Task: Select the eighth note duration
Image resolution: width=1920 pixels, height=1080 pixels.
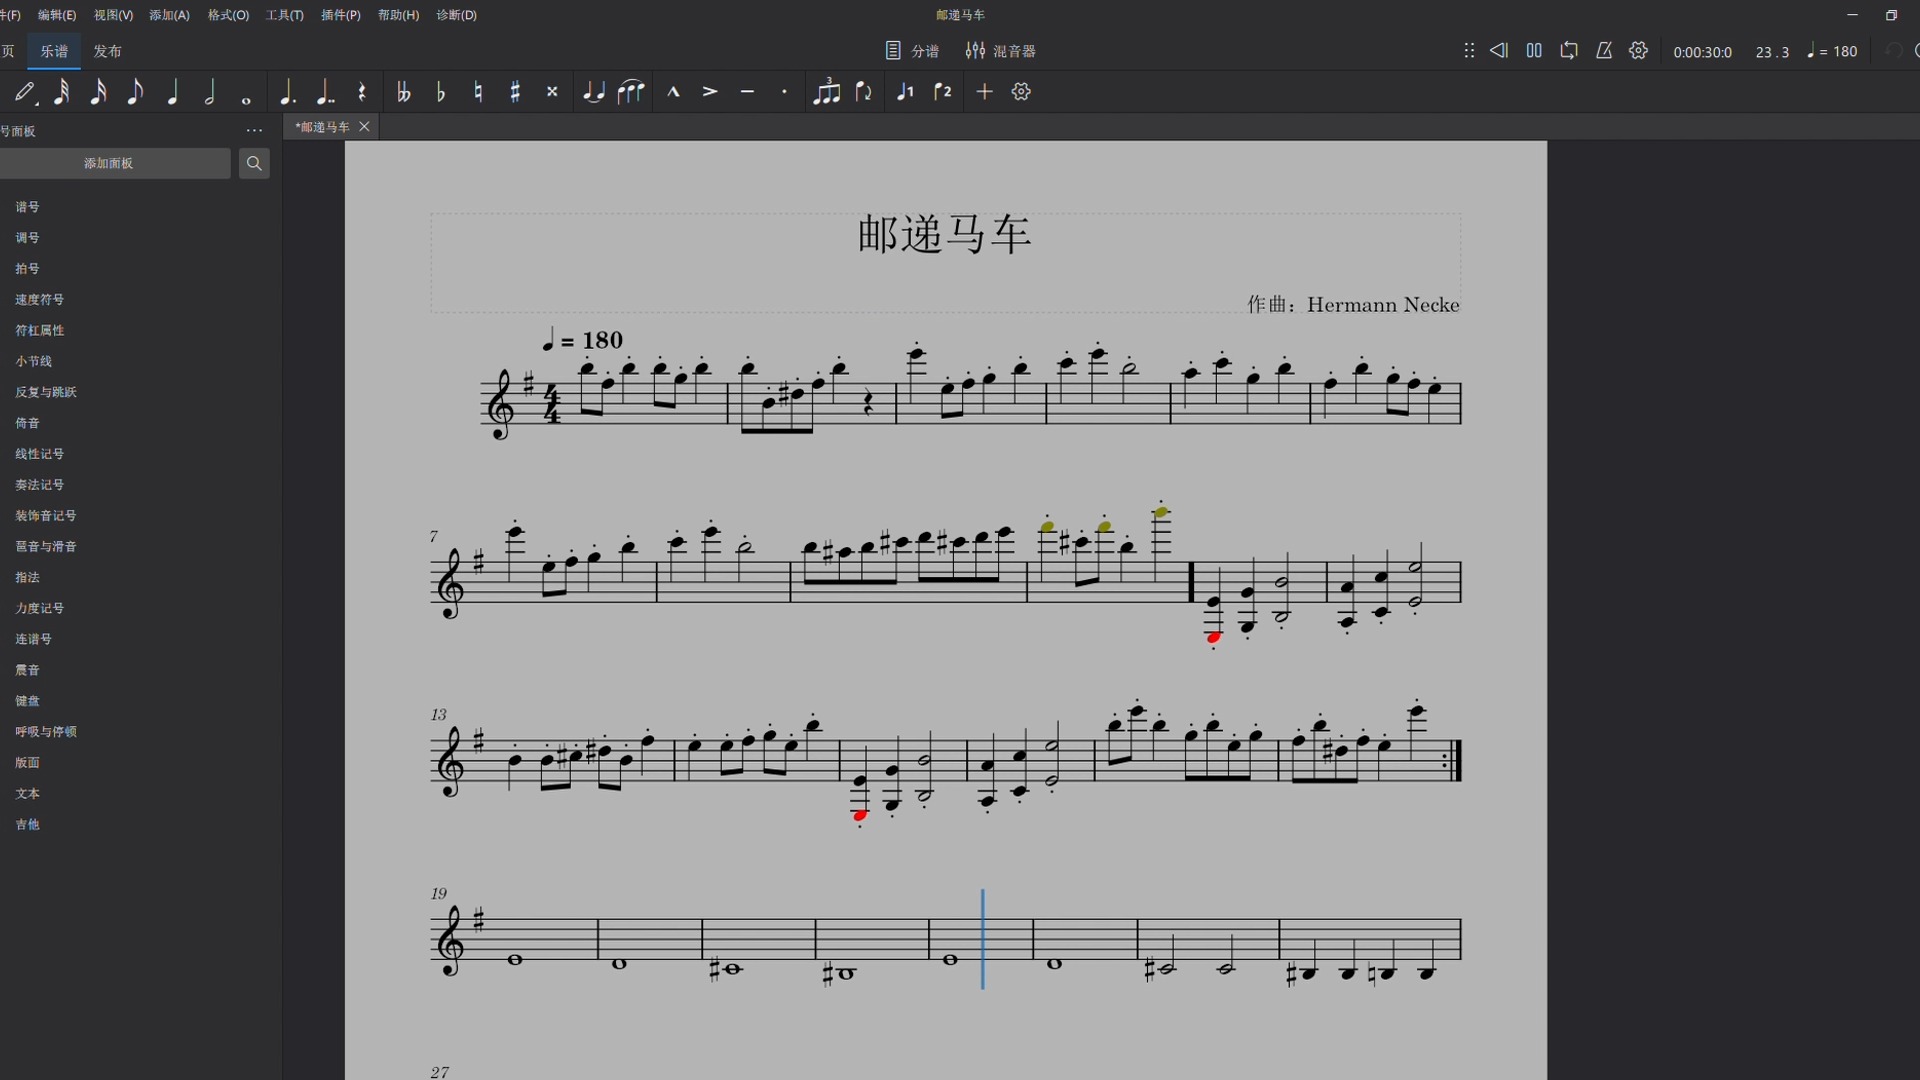Action: click(x=135, y=92)
